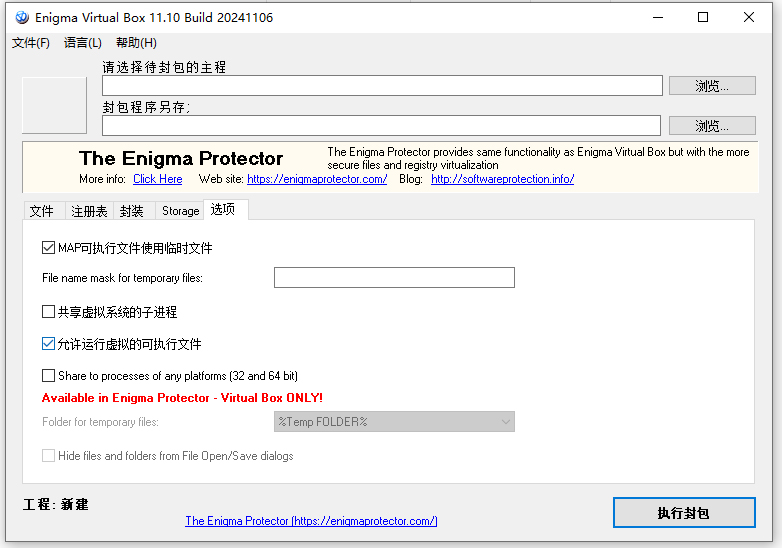This screenshot has height=548, width=782.
Task: Disable 允许运行虚拟的可执行文件 checkbox
Action: pos(48,344)
